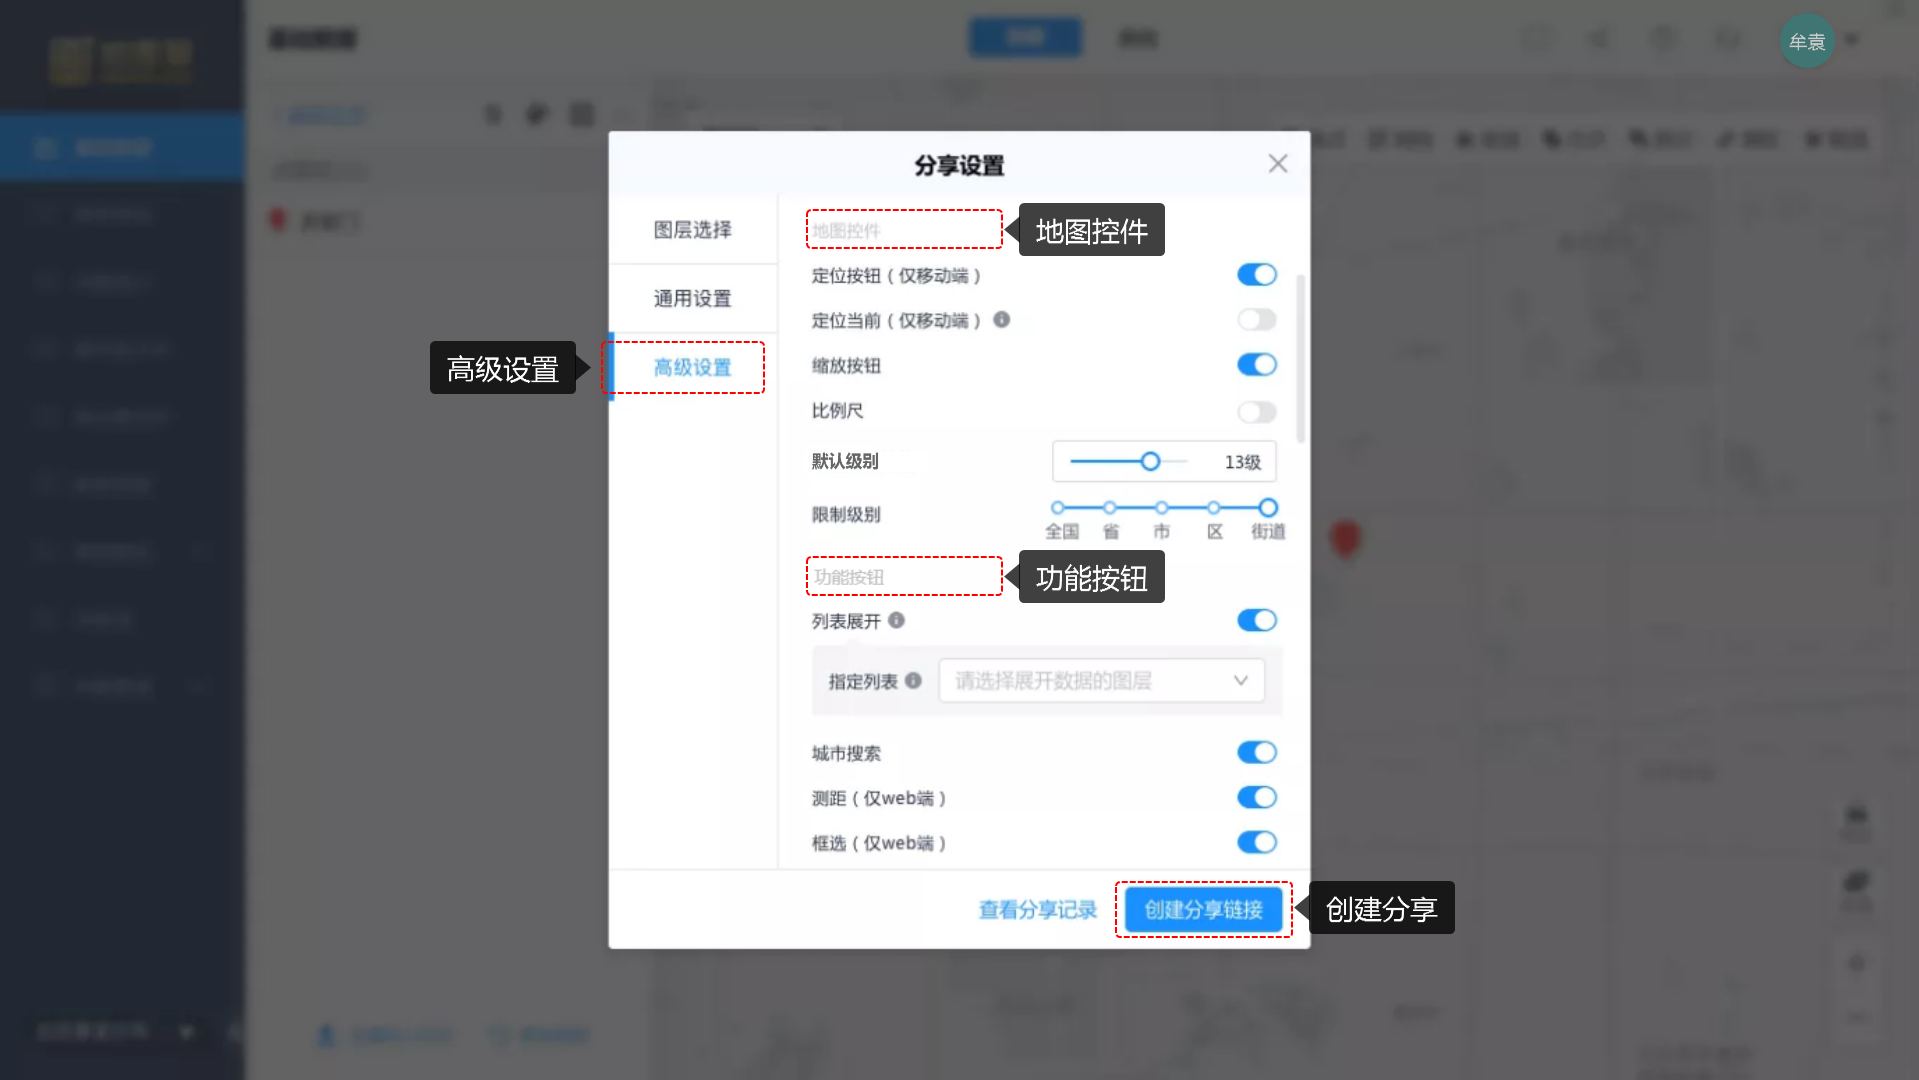Image resolution: width=1919 pixels, height=1080 pixels.
Task: Click the 创建分享链接 button
Action: point(1203,910)
